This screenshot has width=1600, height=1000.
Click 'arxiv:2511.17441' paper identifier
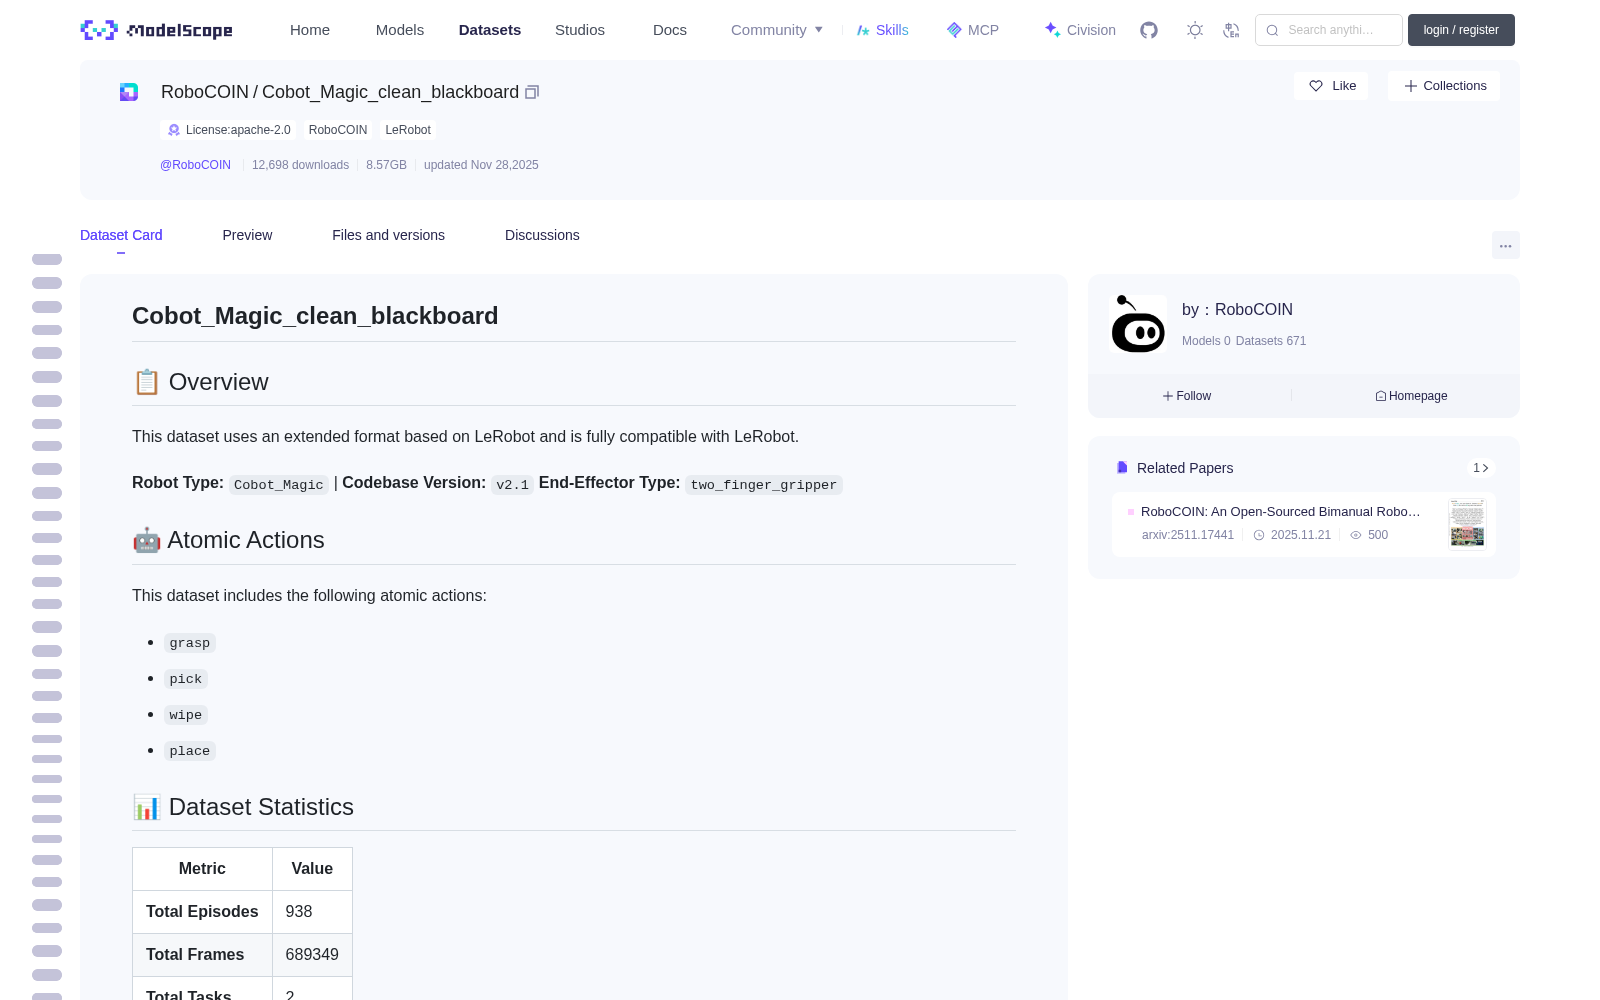click(1188, 535)
